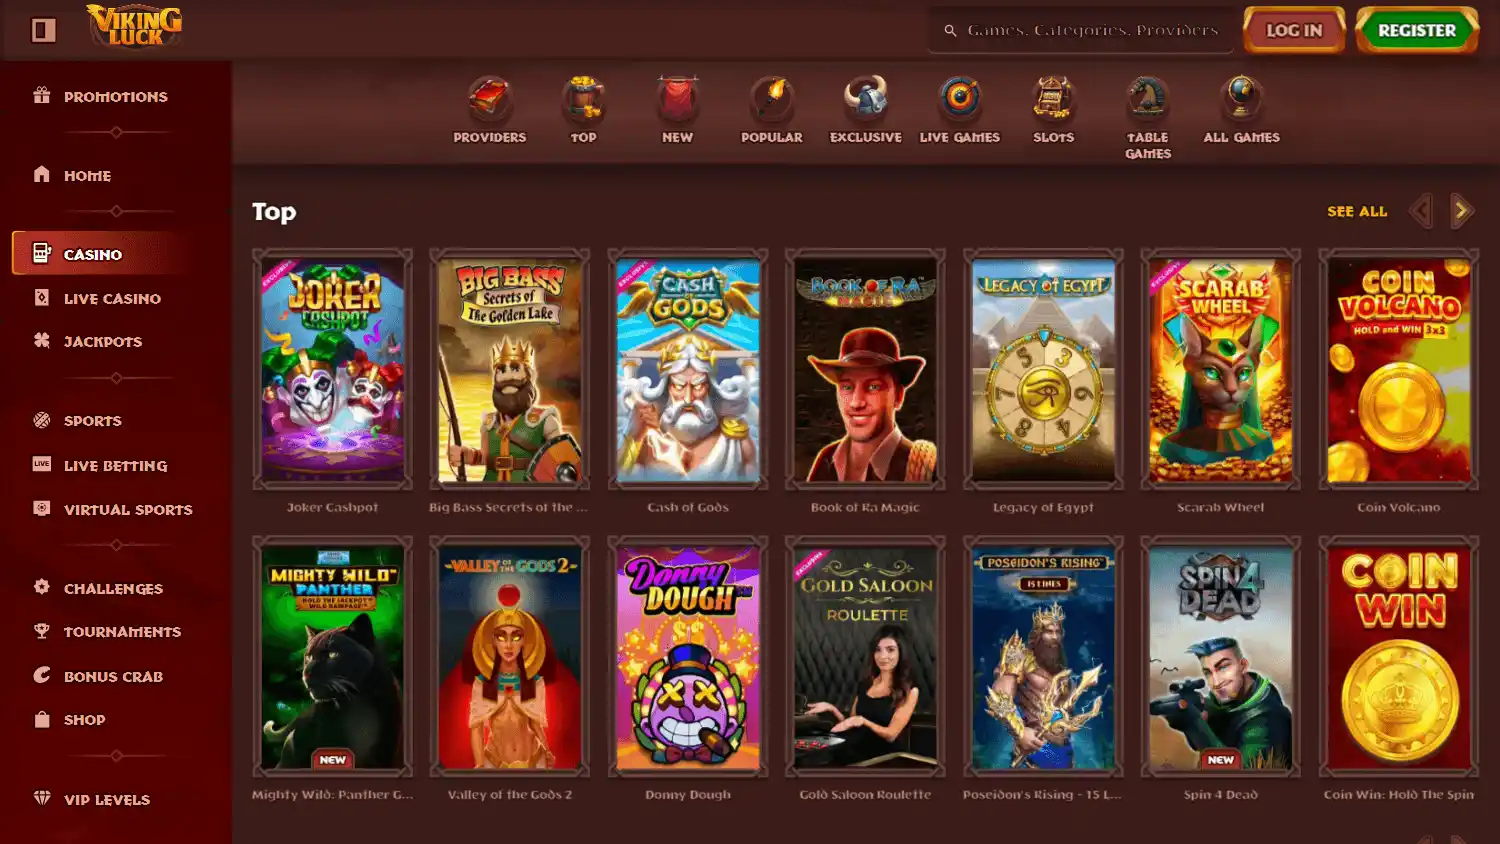The image size is (1500, 844).
Task: Open Legacy of Egypt game thumbnail
Action: [1043, 369]
